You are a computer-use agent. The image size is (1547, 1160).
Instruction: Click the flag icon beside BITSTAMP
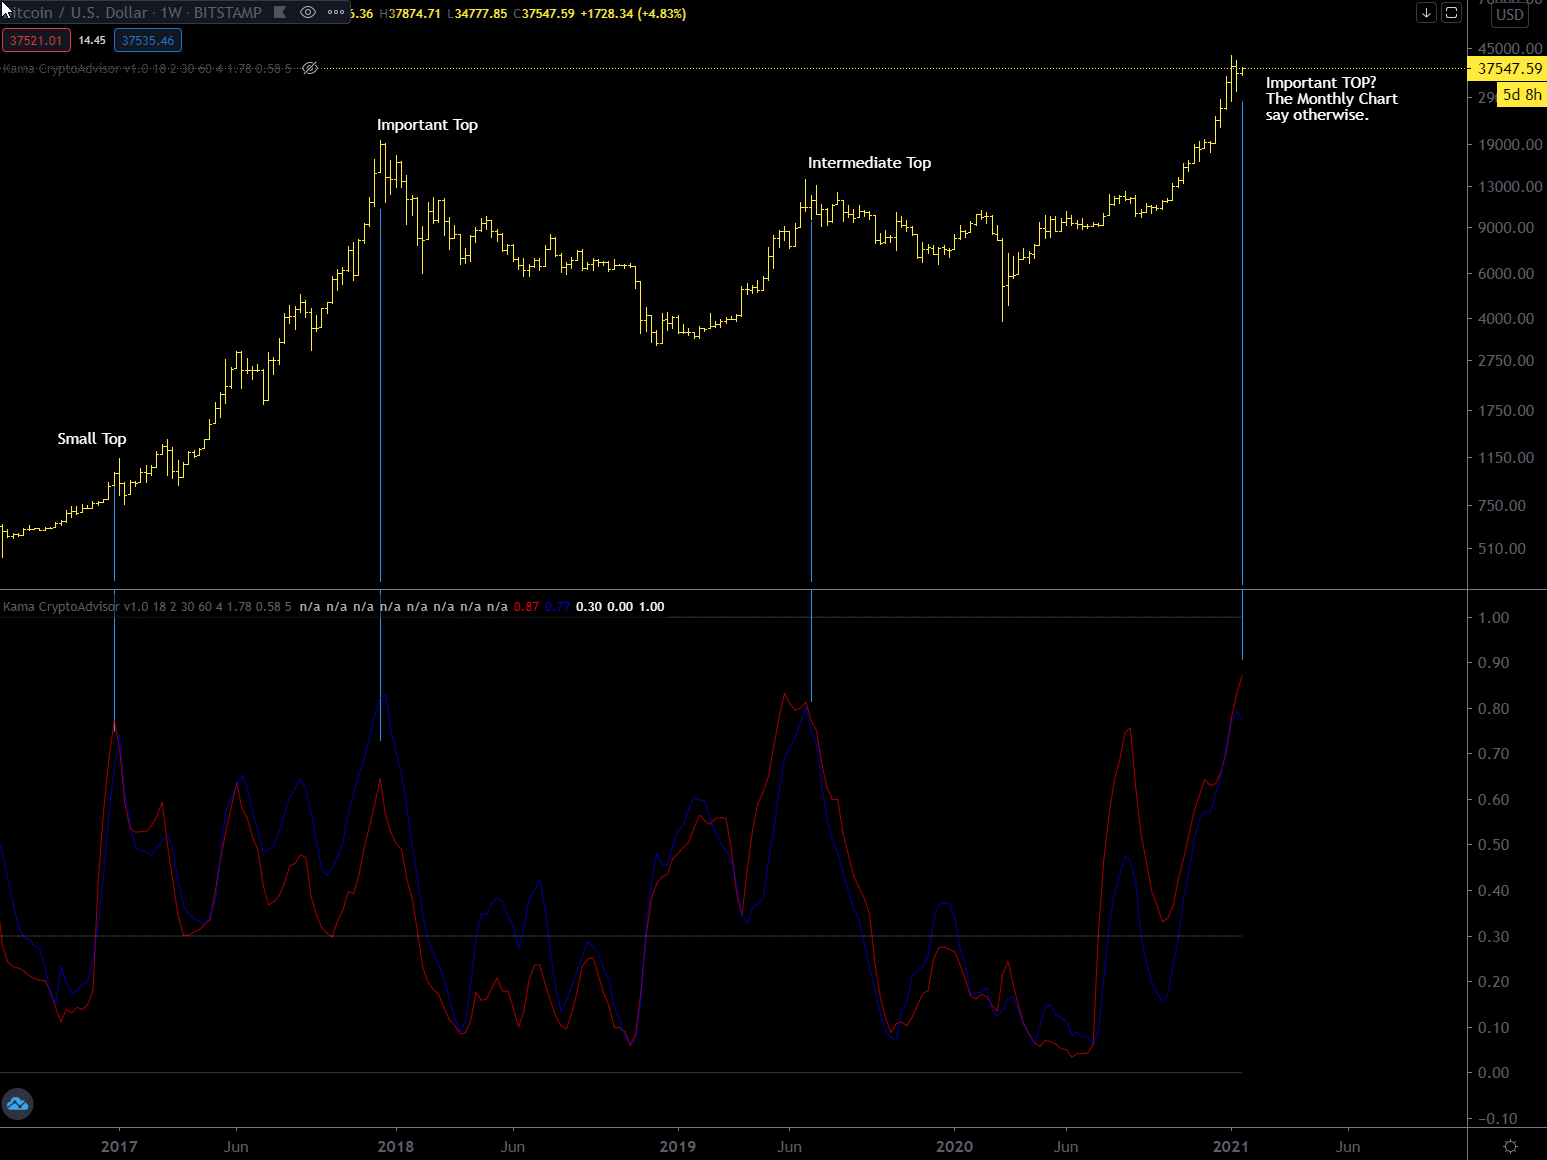click(281, 13)
